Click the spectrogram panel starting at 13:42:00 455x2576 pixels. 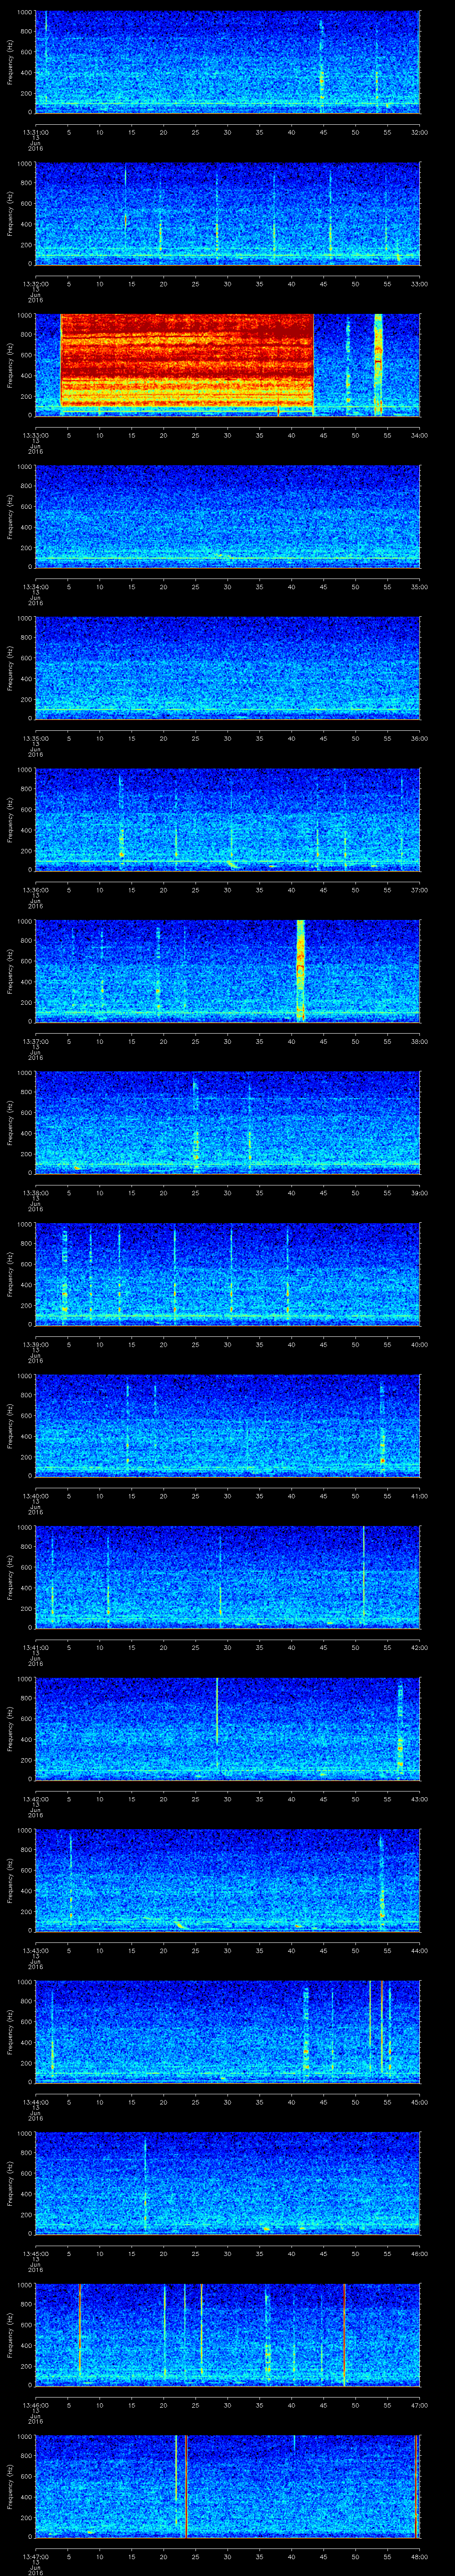(227, 1729)
